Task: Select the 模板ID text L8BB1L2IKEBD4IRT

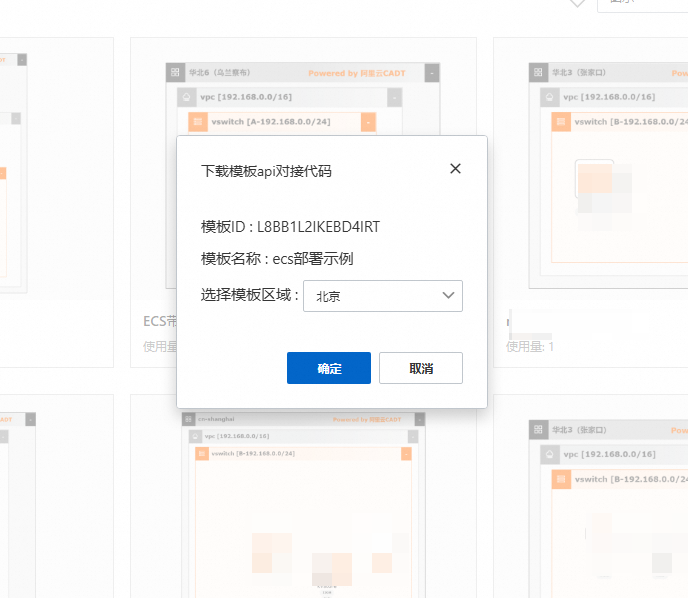Action: click(319, 227)
